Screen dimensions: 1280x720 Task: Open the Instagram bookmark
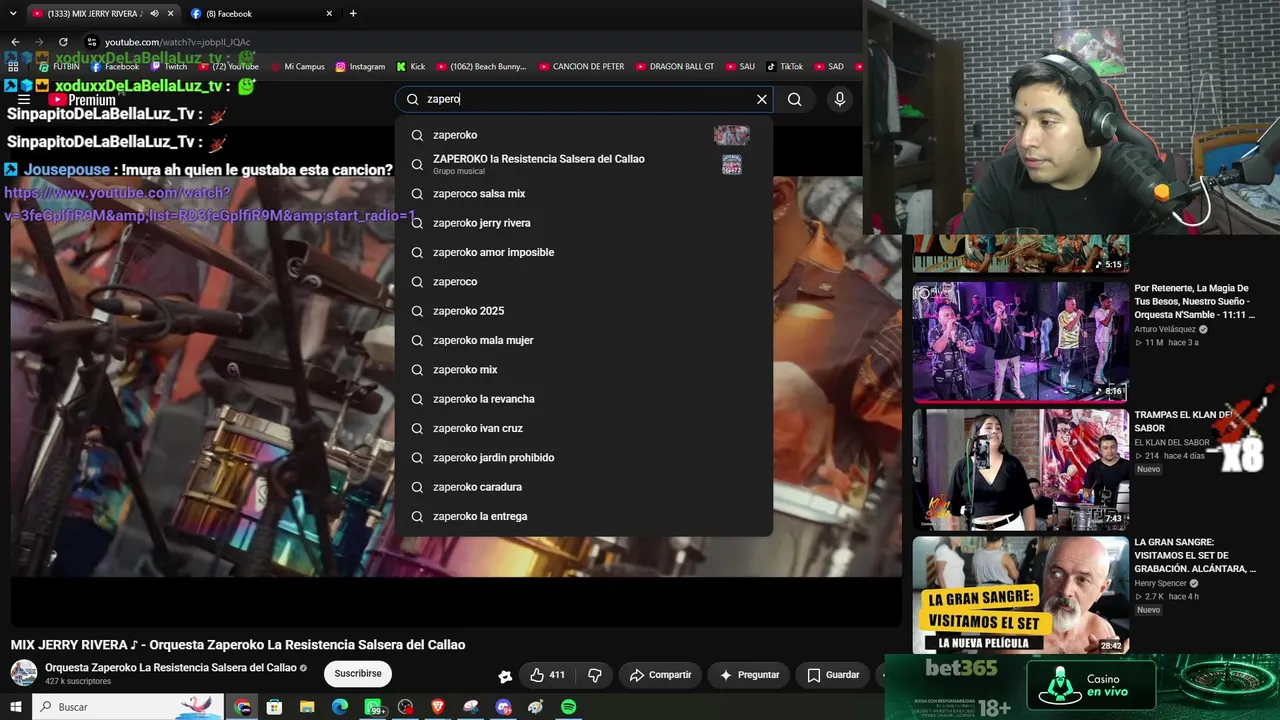[360, 67]
